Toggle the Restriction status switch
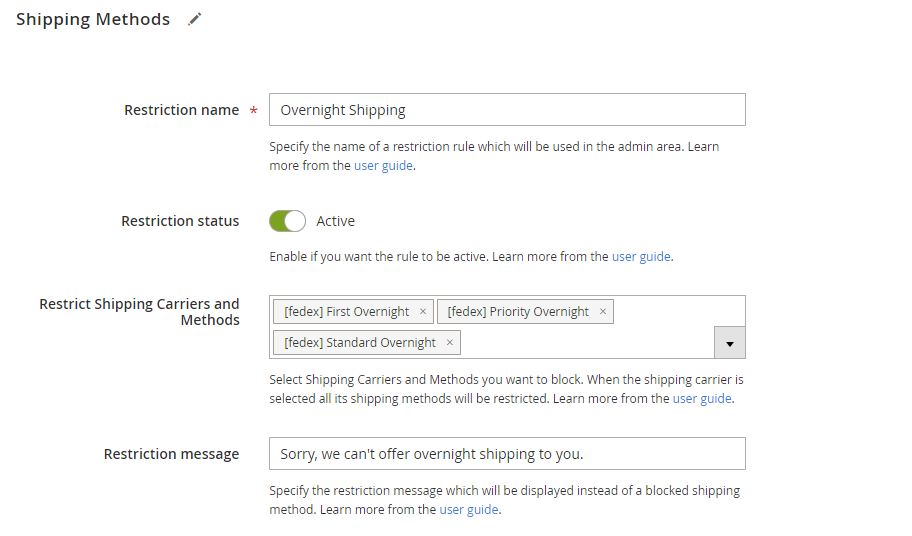 pyautogui.click(x=287, y=221)
